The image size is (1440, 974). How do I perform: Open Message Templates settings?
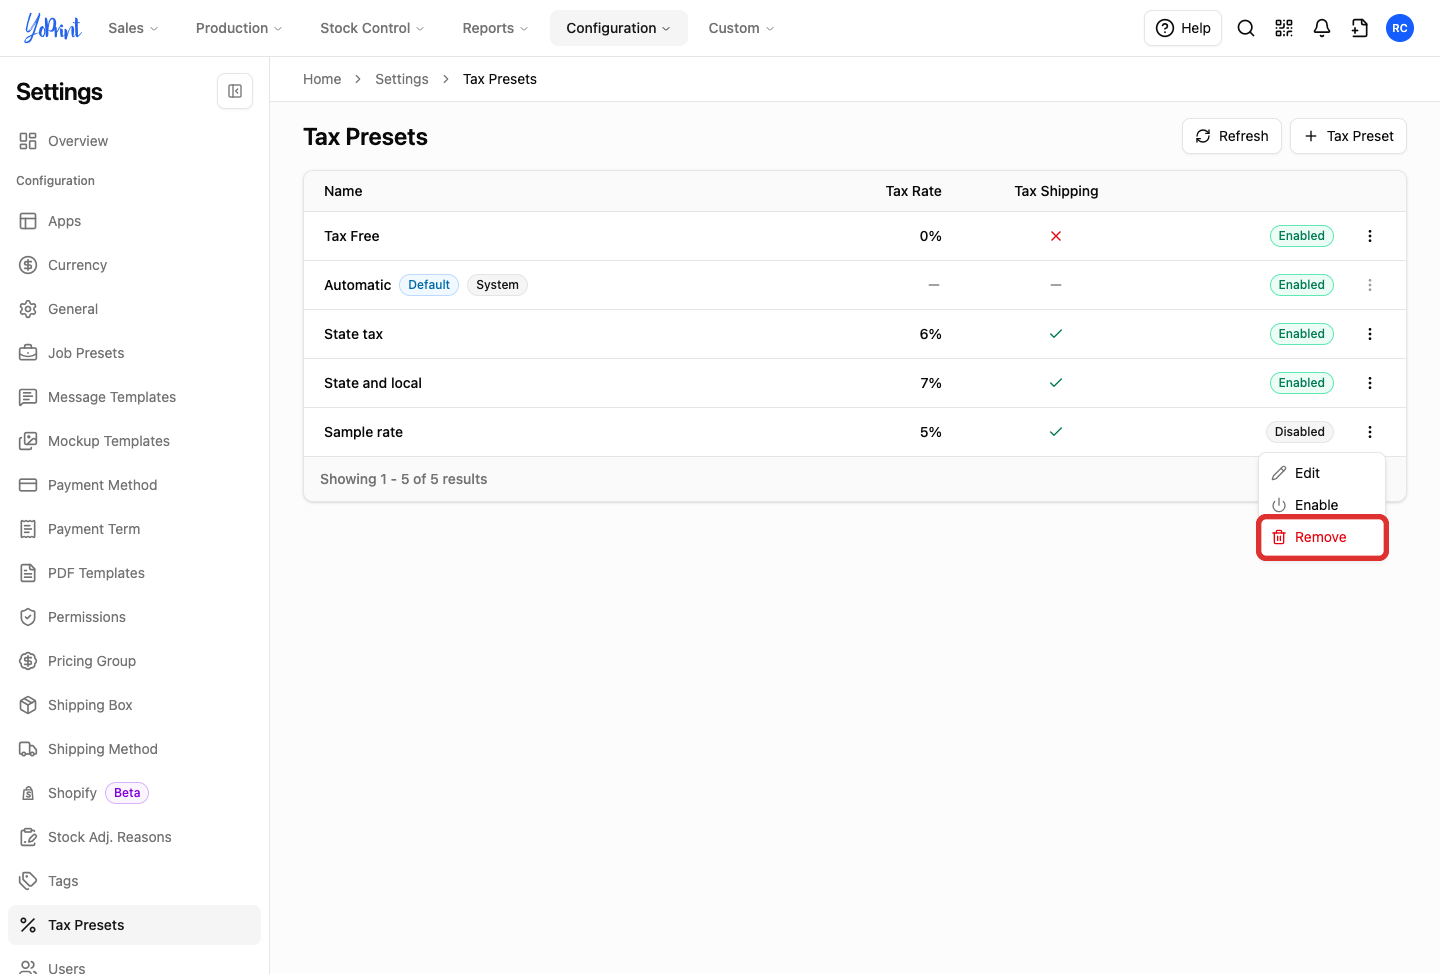(134, 397)
